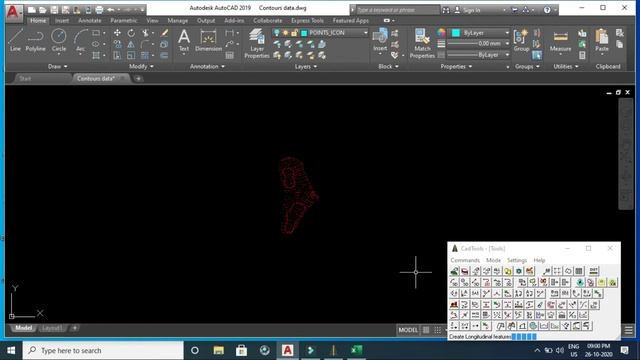Open Settings menu in CadTools window

pos(517,260)
